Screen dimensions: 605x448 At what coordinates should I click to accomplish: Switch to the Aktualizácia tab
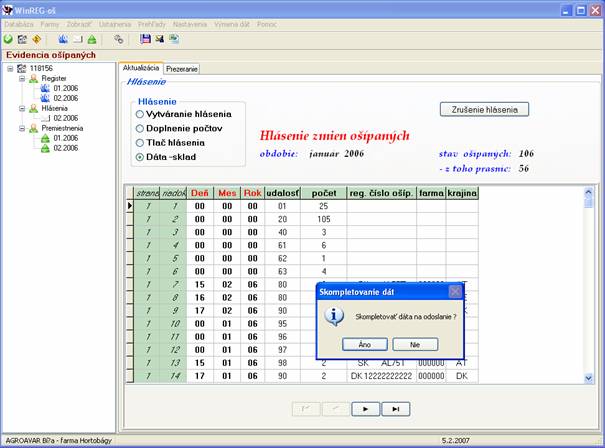coord(141,68)
